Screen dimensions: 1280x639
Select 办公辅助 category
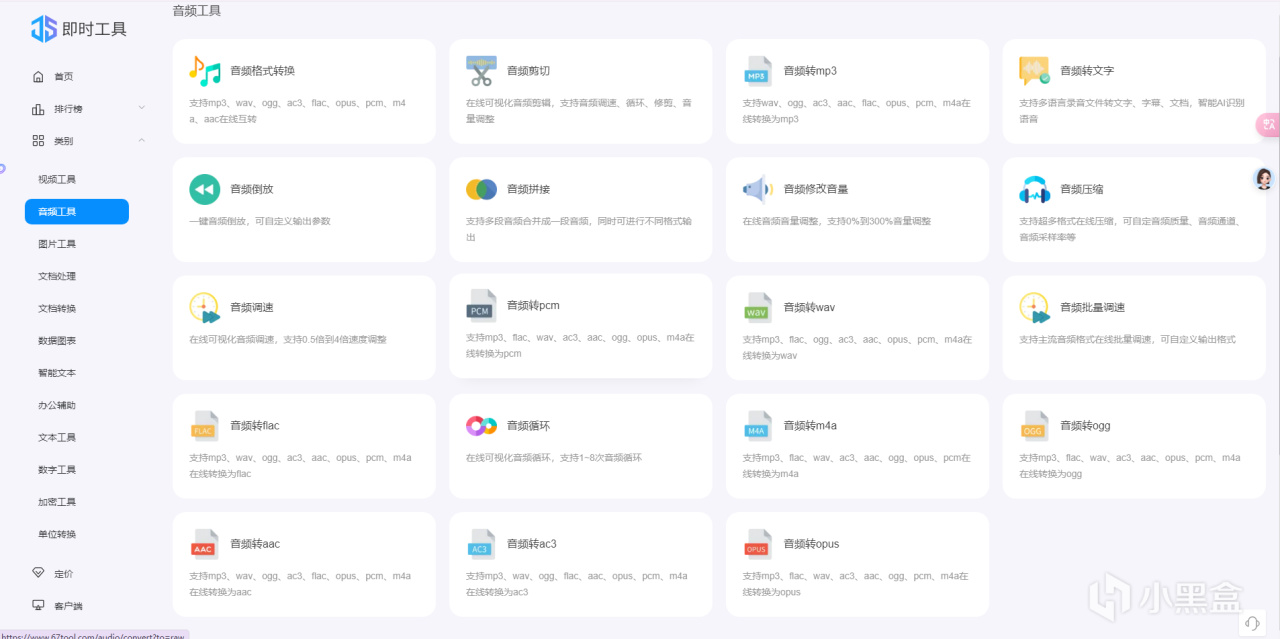pyautogui.click(x=57, y=406)
